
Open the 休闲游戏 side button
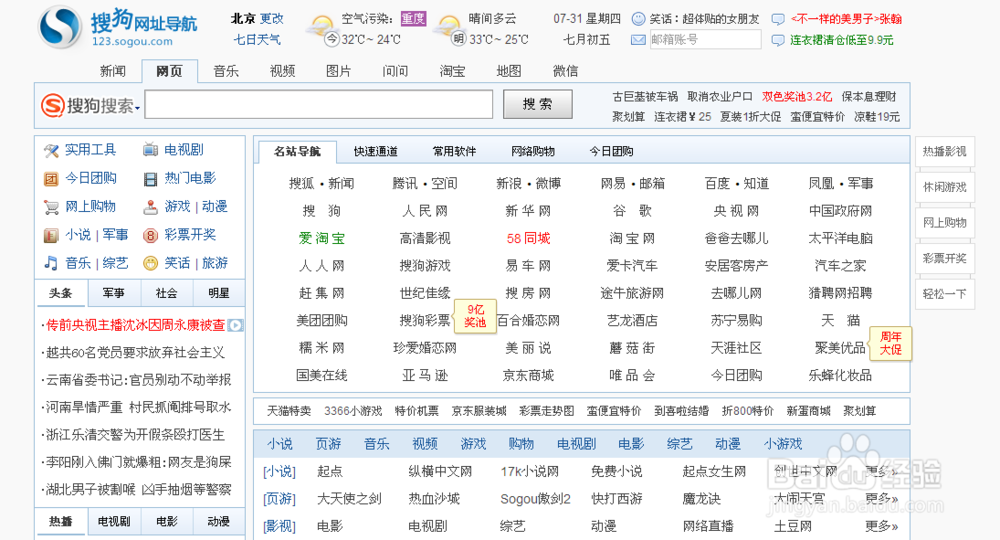point(945,187)
